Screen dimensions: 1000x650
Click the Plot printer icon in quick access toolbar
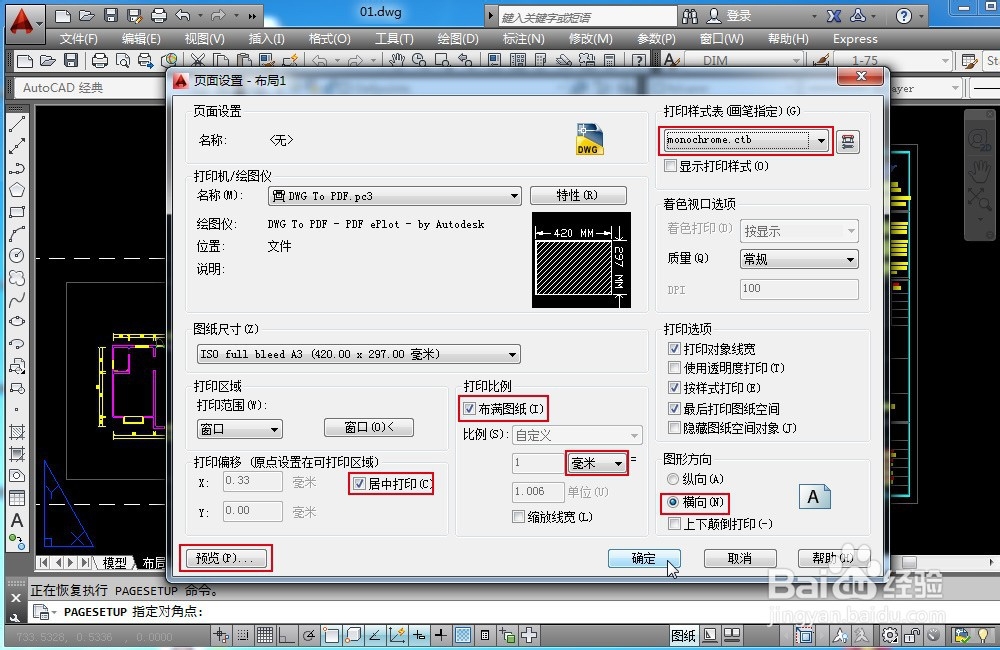point(158,15)
